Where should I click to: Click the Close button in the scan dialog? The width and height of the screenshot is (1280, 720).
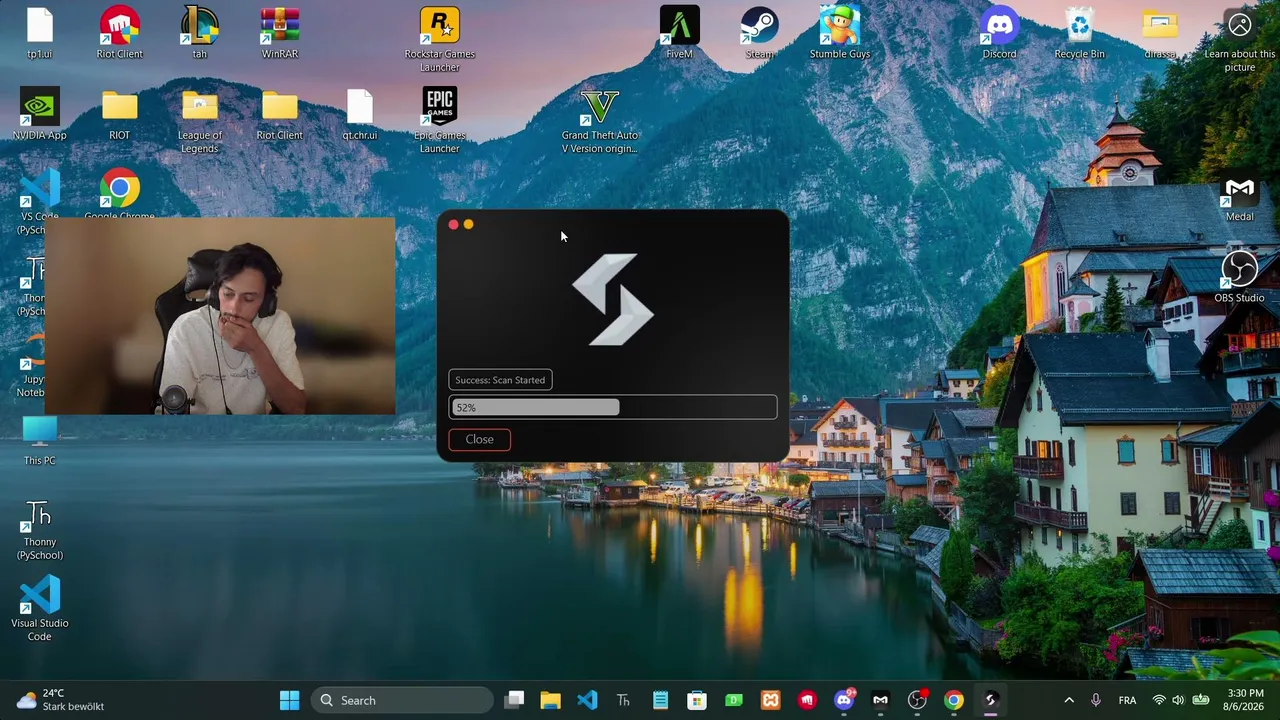click(479, 439)
